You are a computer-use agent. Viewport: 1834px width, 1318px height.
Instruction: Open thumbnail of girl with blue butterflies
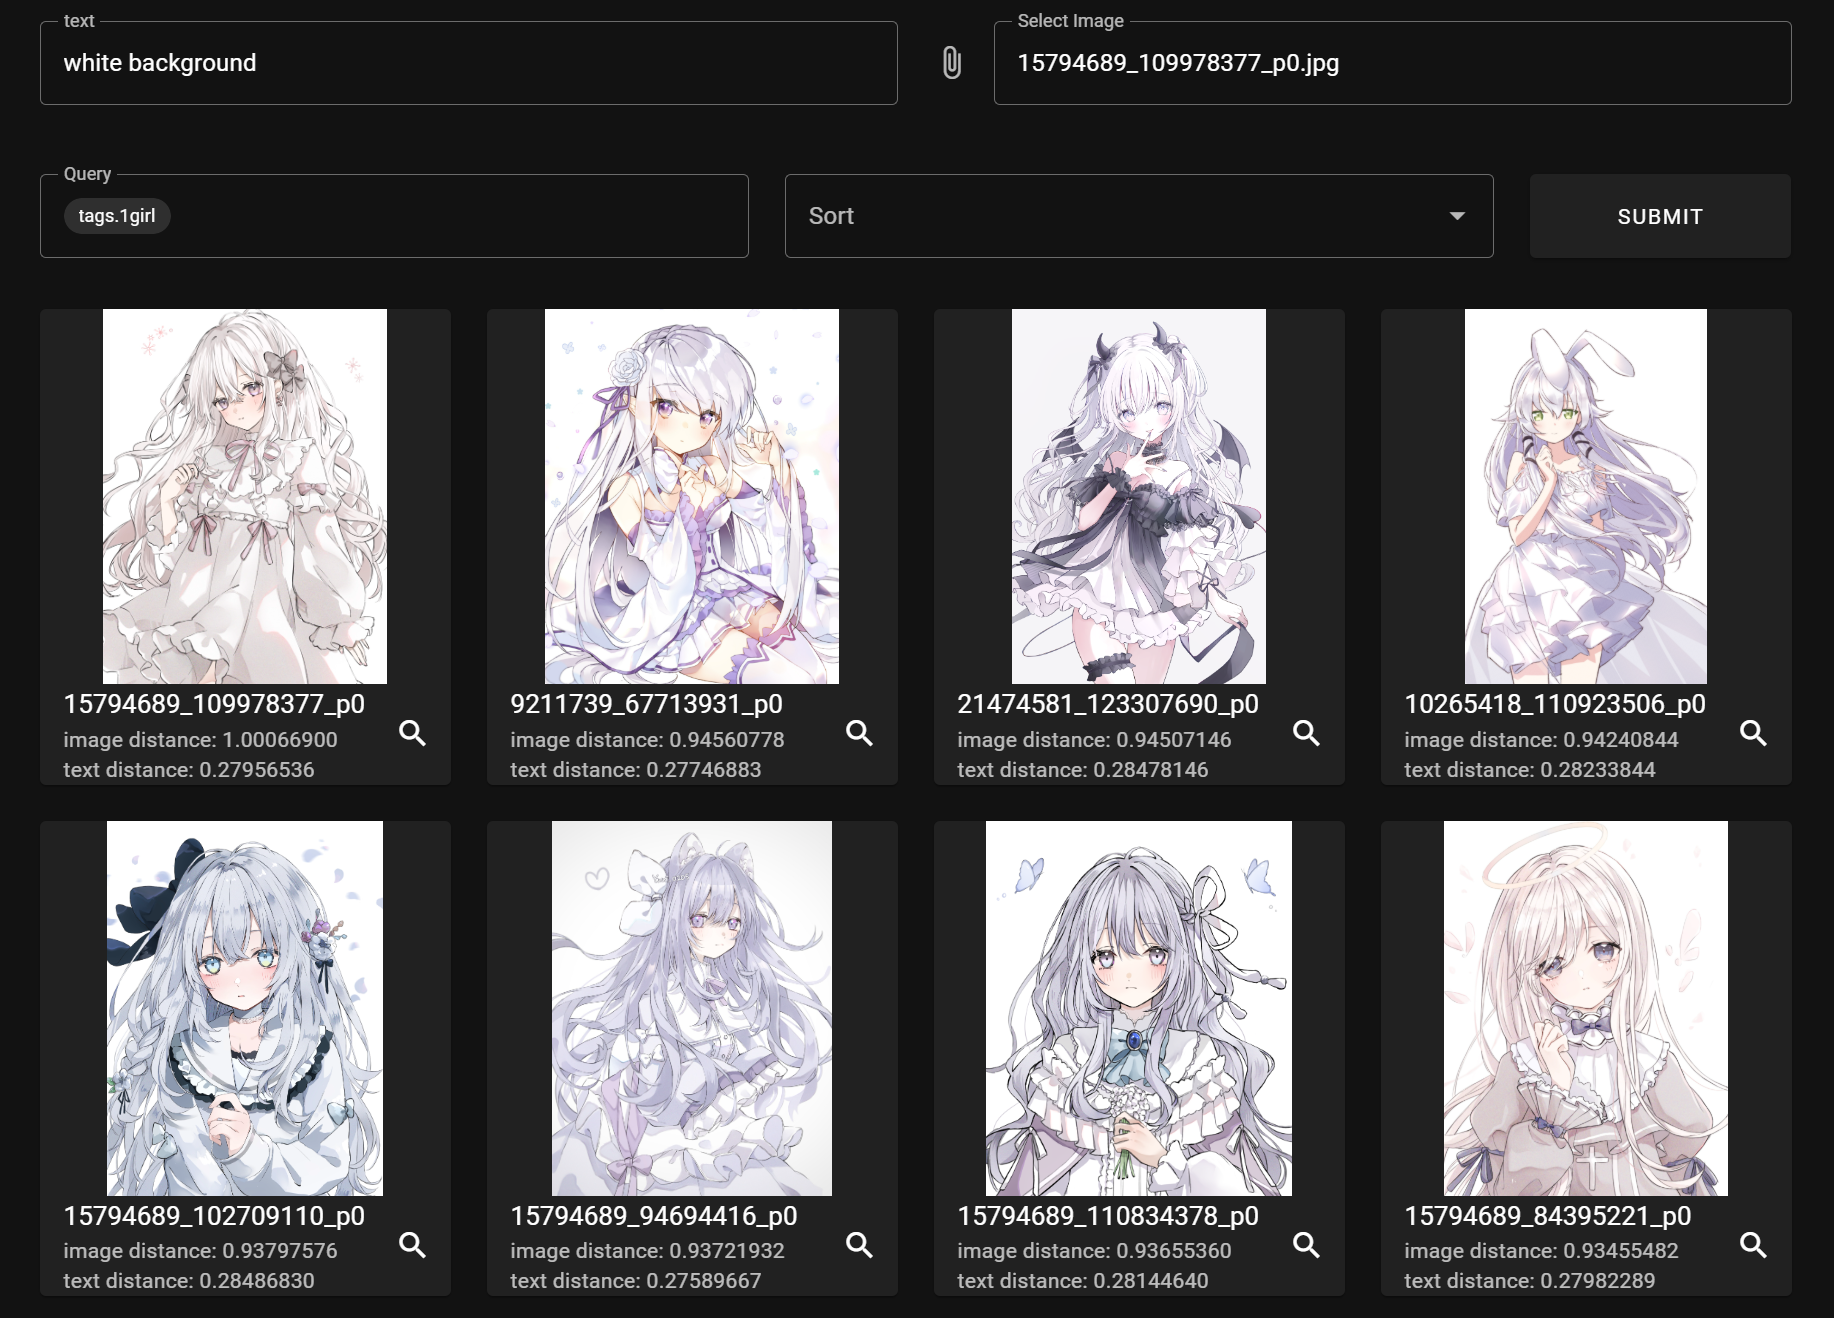coord(1138,1008)
